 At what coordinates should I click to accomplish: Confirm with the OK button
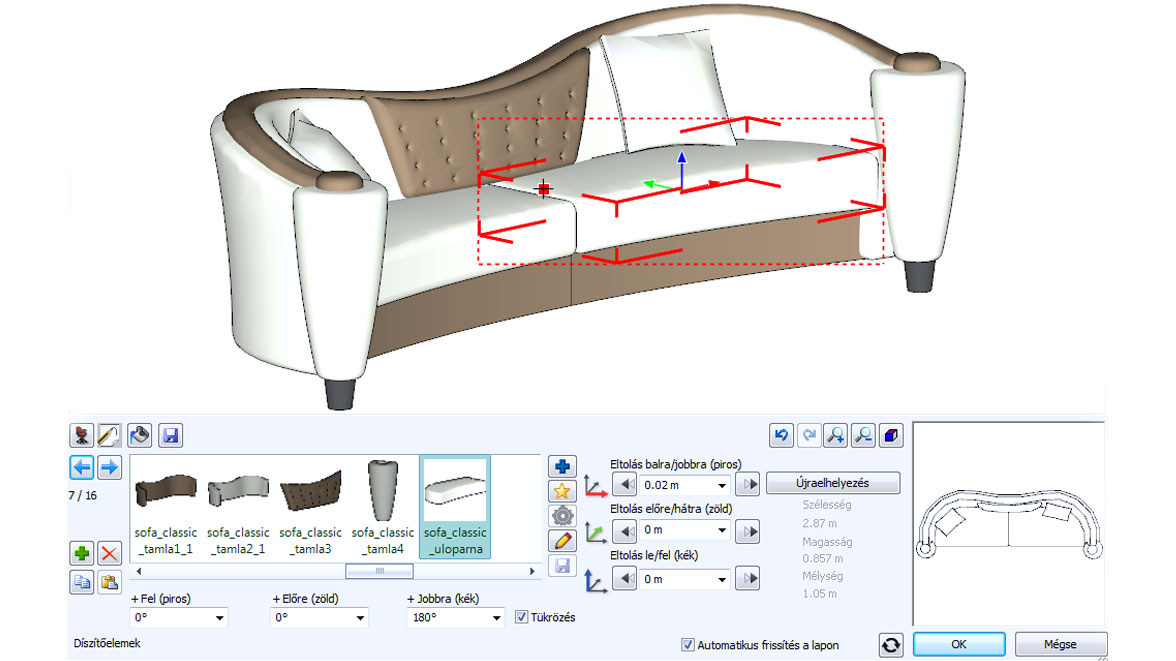tap(958, 644)
